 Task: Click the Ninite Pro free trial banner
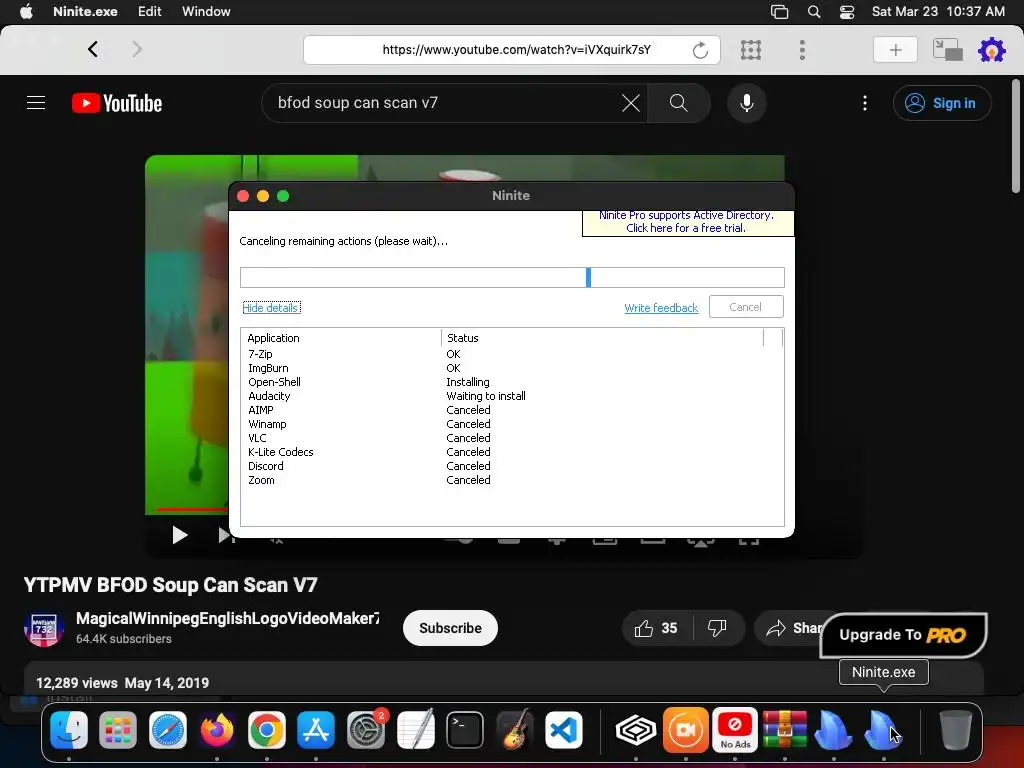pos(687,222)
